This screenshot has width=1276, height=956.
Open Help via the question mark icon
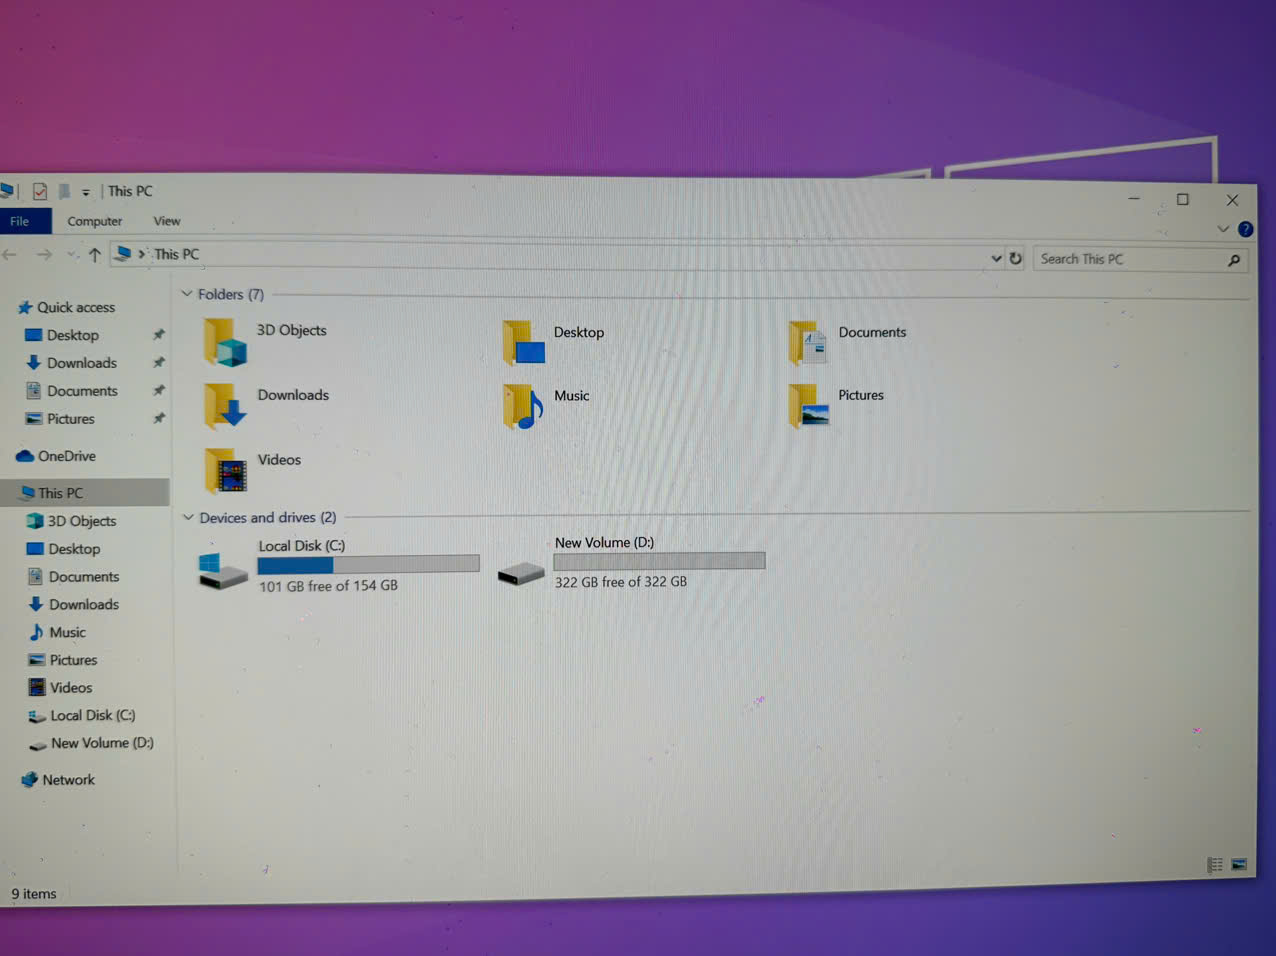point(1245,229)
